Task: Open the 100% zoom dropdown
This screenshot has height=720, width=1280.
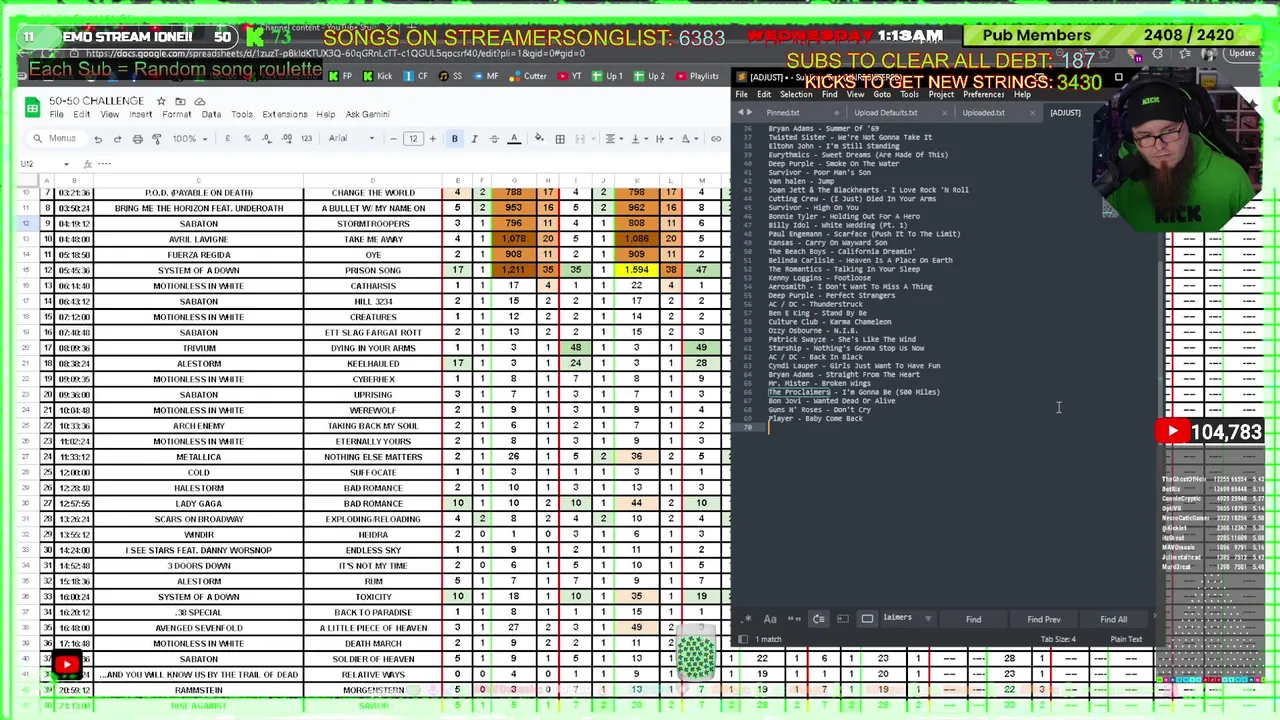Action: [190, 139]
